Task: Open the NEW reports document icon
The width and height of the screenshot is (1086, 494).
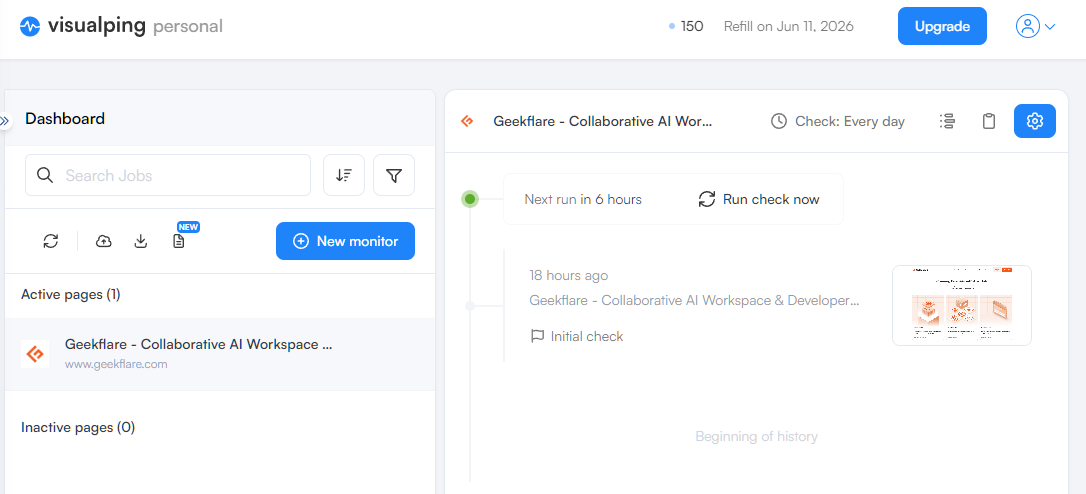Action: (179, 241)
